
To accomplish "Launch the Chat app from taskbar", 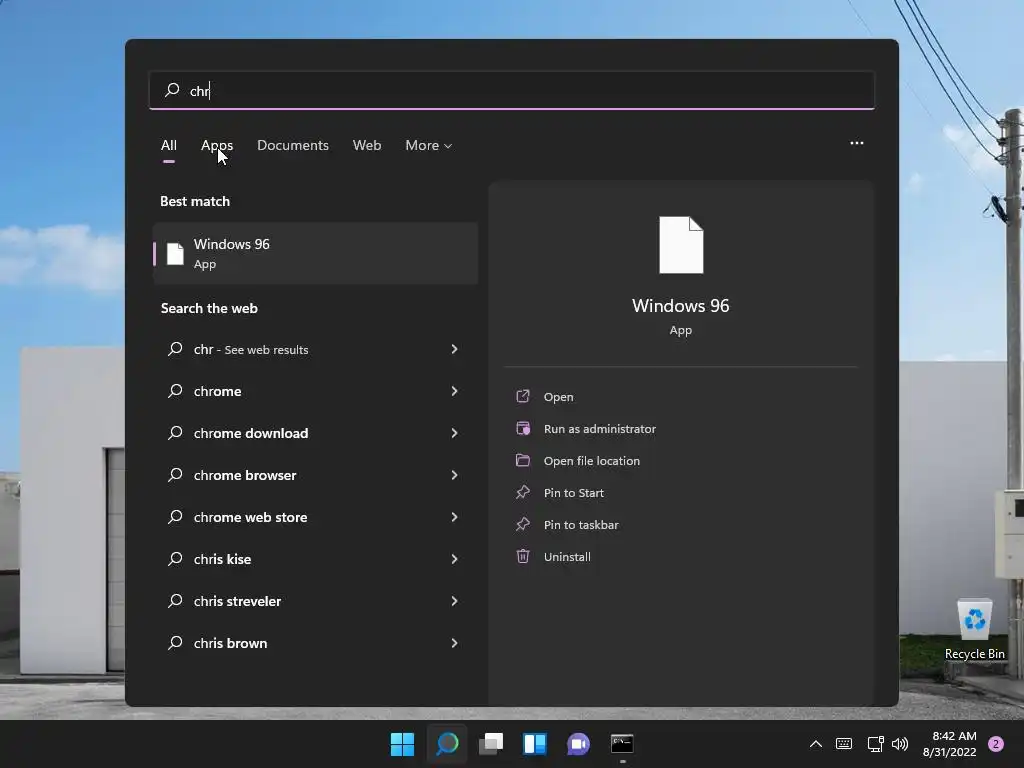I will [579, 744].
